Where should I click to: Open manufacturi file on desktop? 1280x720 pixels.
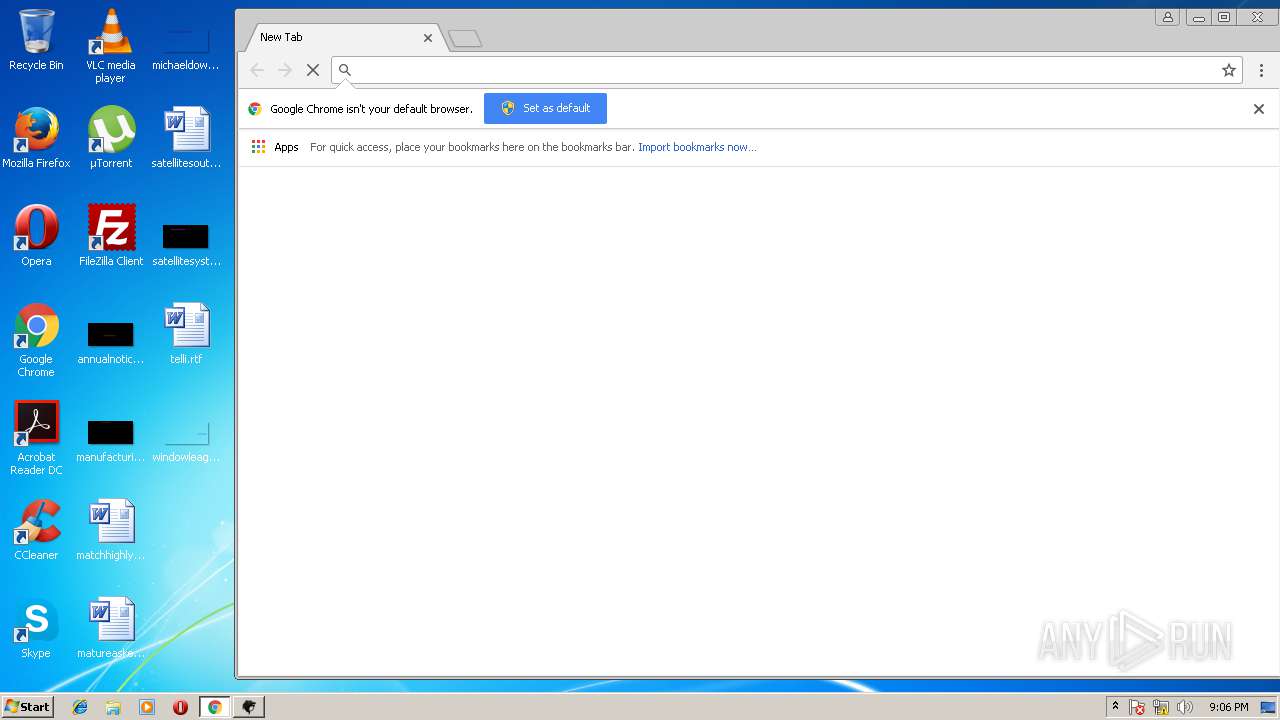click(110, 438)
